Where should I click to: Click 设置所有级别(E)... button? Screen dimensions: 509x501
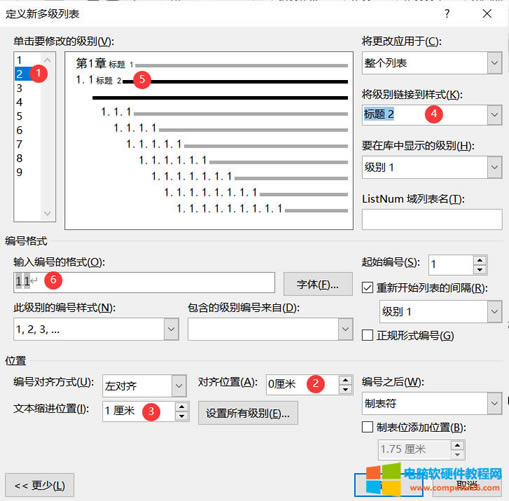[x=248, y=413]
